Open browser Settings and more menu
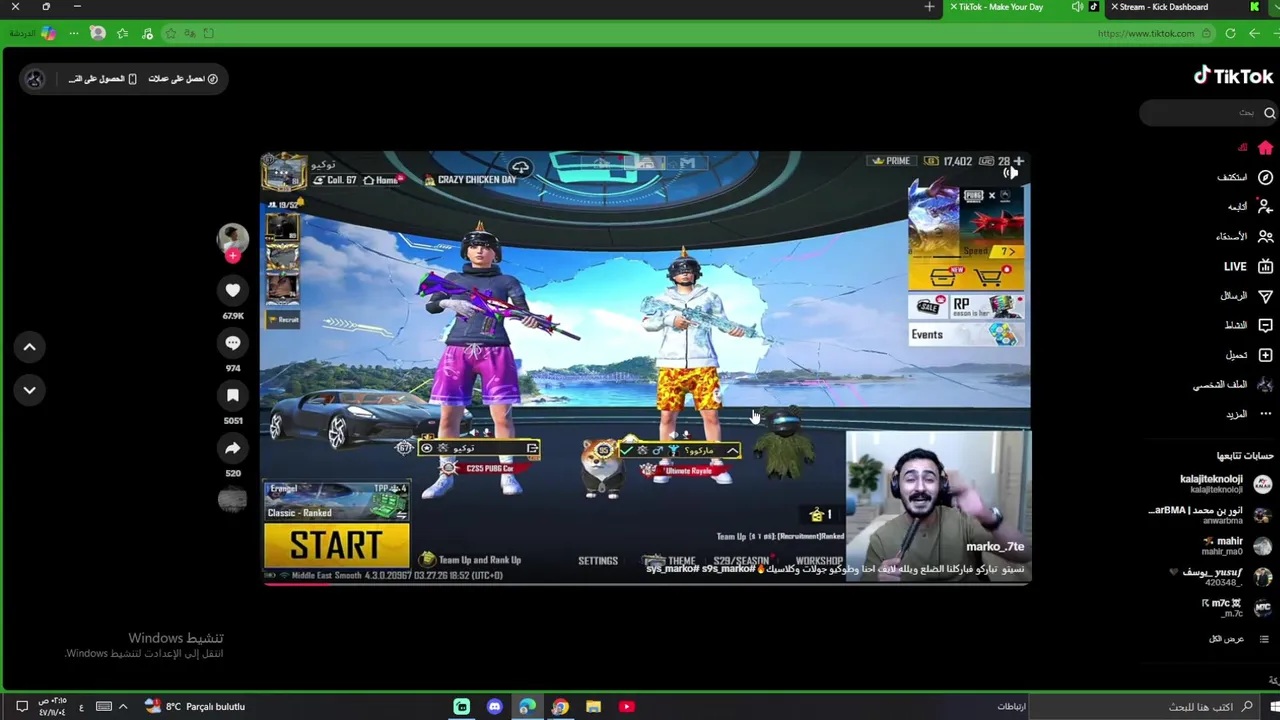 point(73,33)
